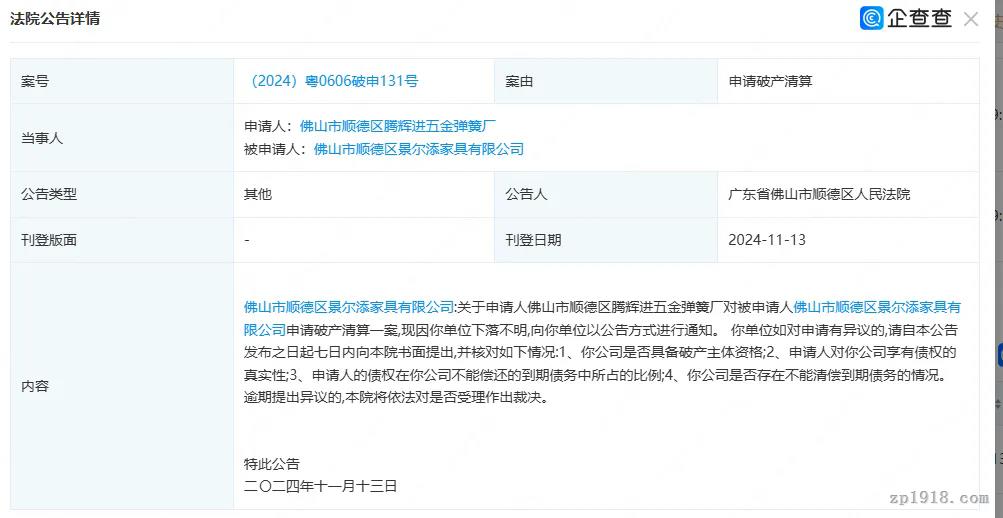The height and width of the screenshot is (518, 1003).
Task: Close the 法院公告详情 dialog
Action: (971, 19)
